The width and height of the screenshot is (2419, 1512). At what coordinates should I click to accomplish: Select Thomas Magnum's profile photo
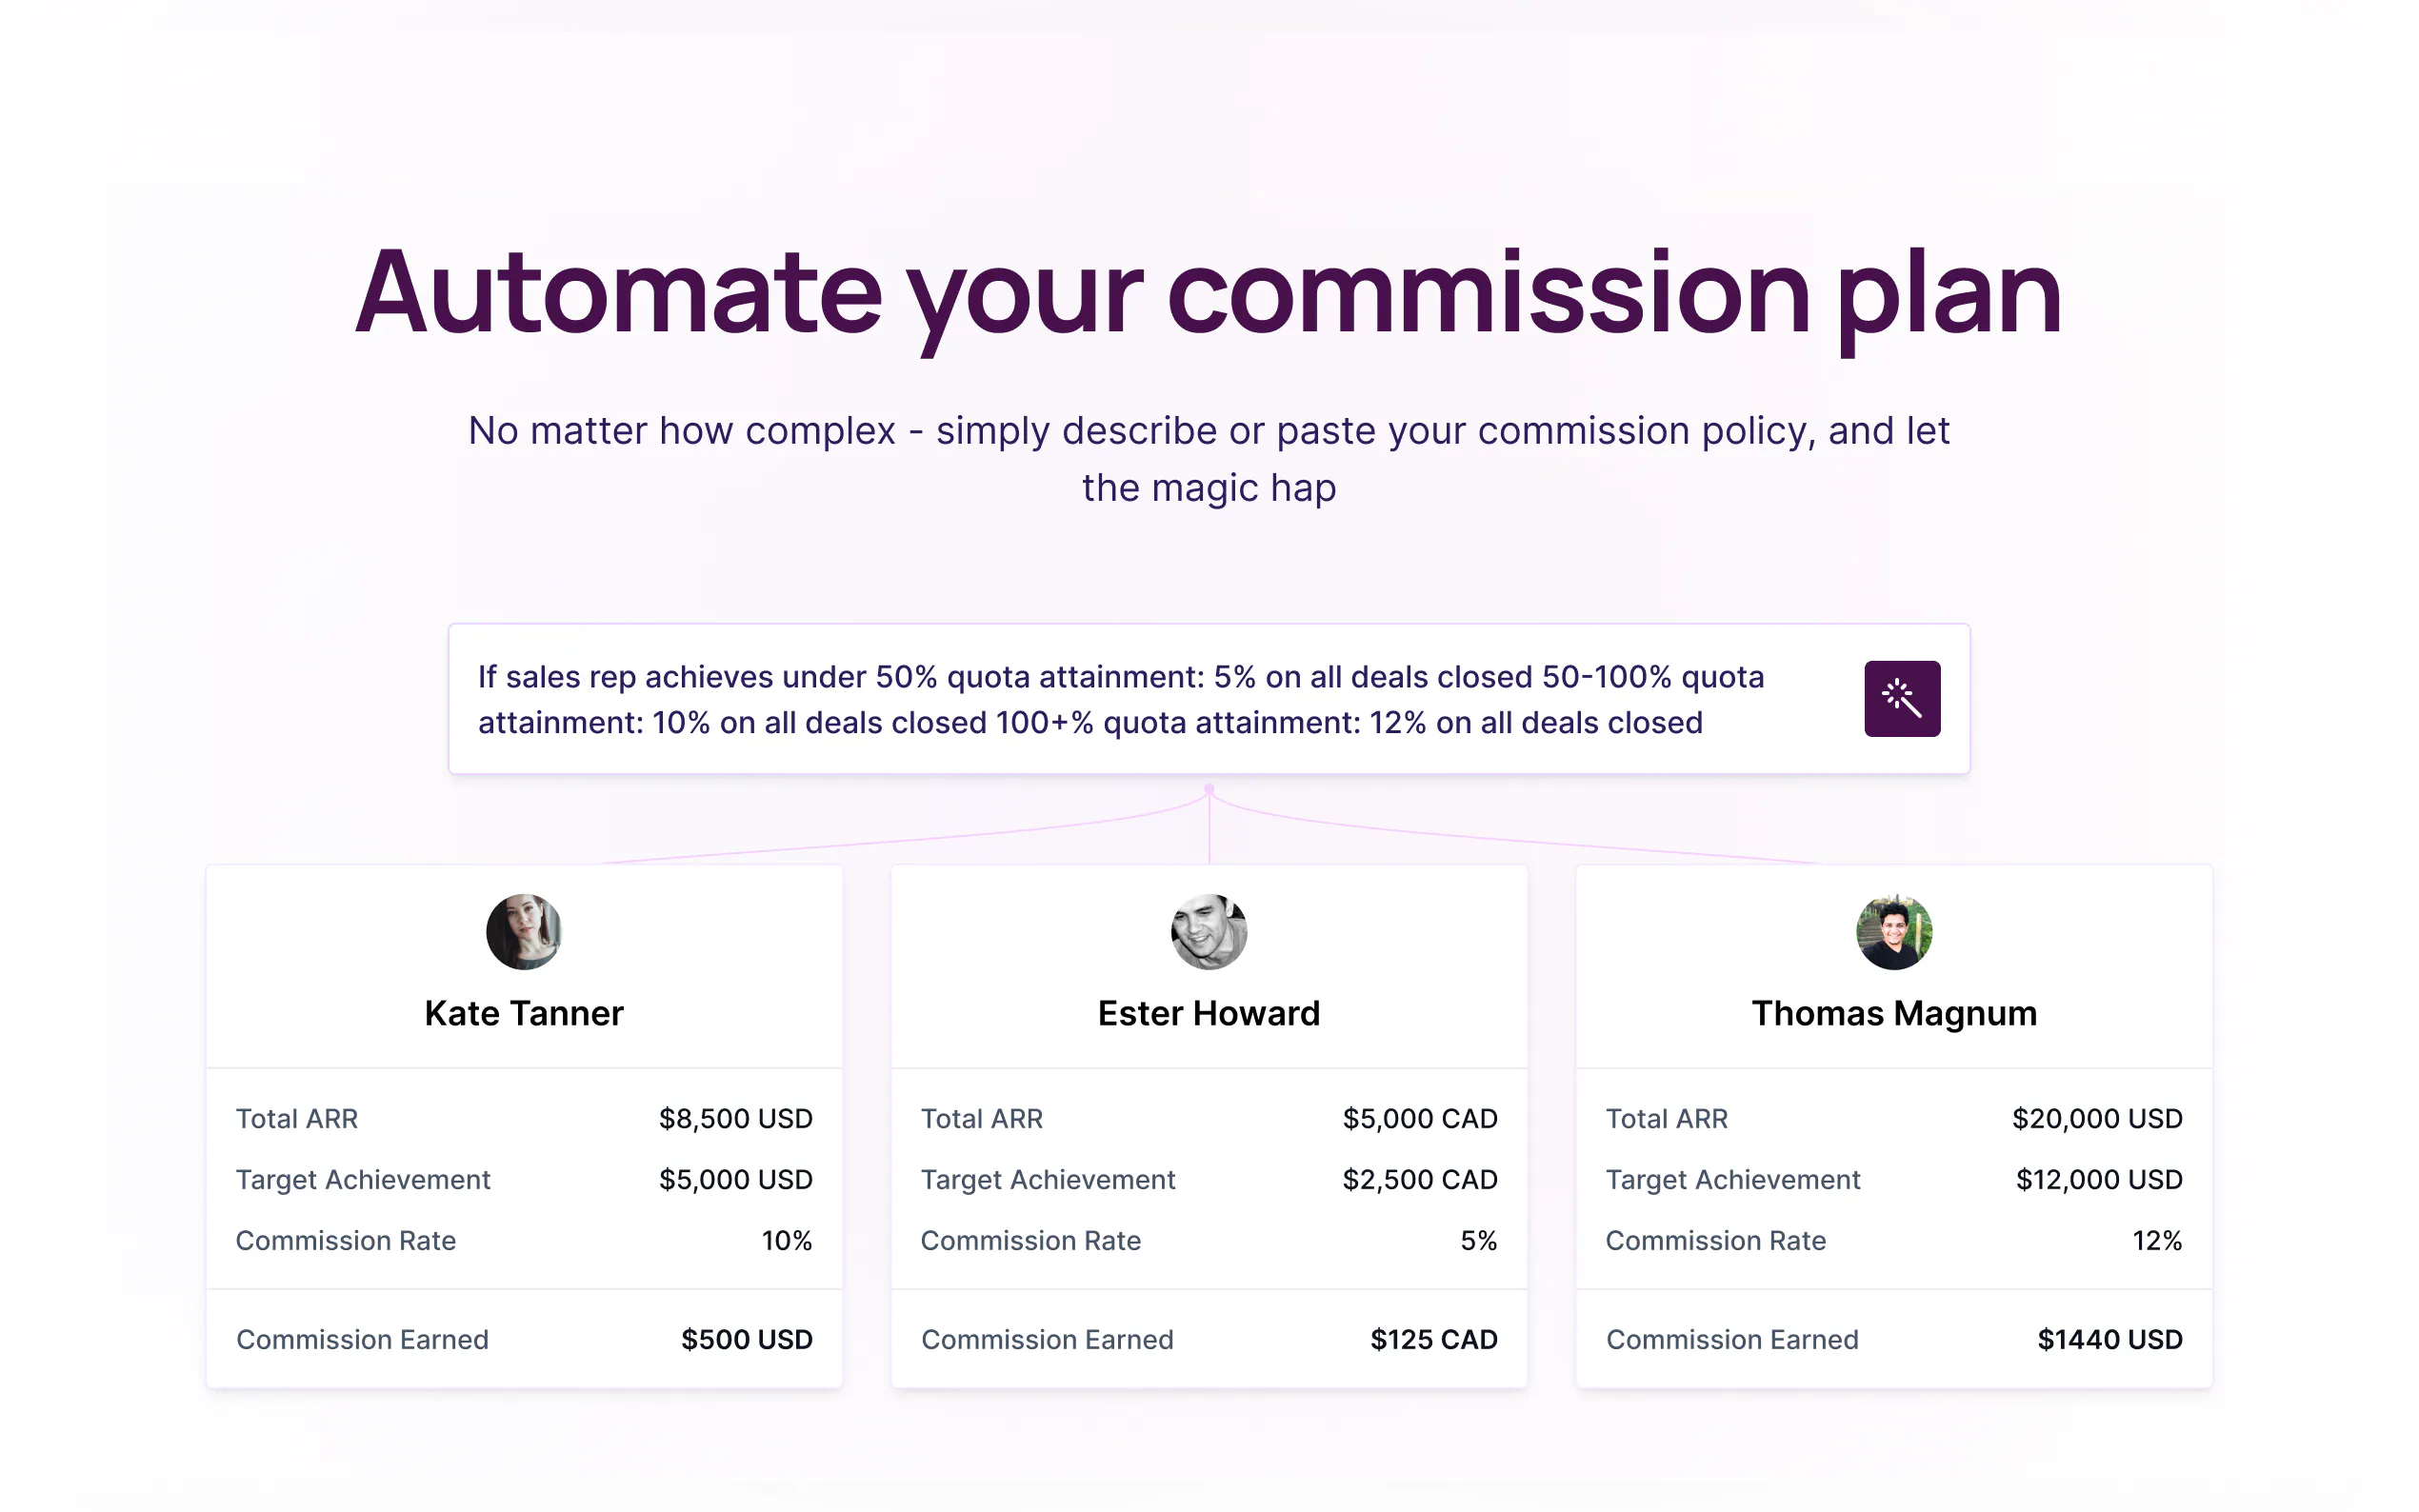click(x=1893, y=931)
